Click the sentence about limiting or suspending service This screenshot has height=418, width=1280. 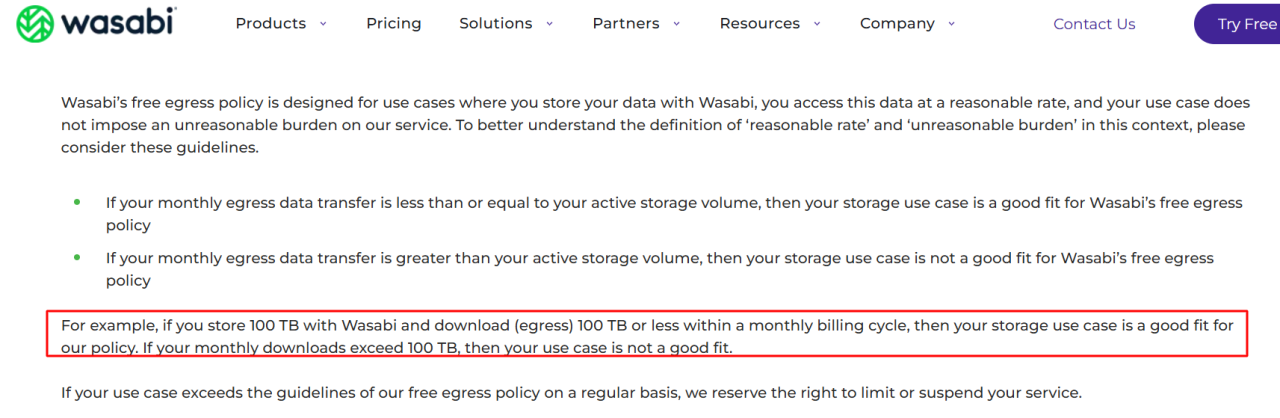(x=571, y=392)
